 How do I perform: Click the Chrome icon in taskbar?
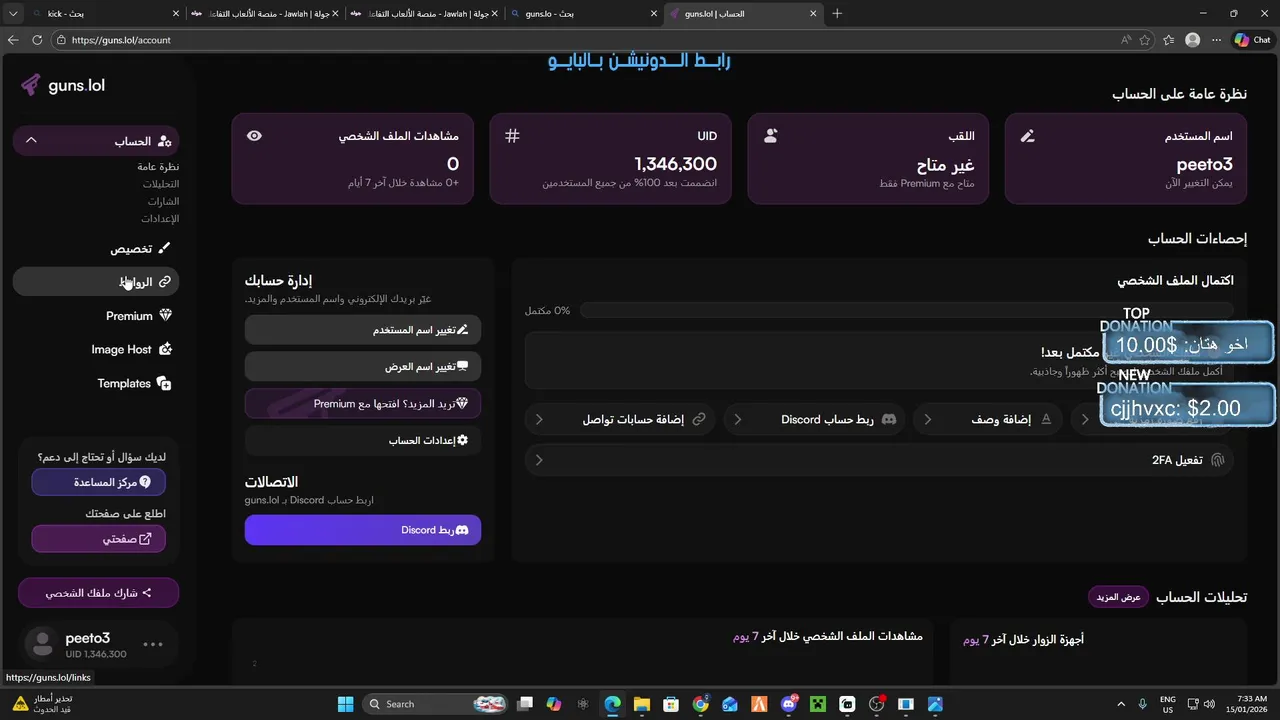coord(700,704)
